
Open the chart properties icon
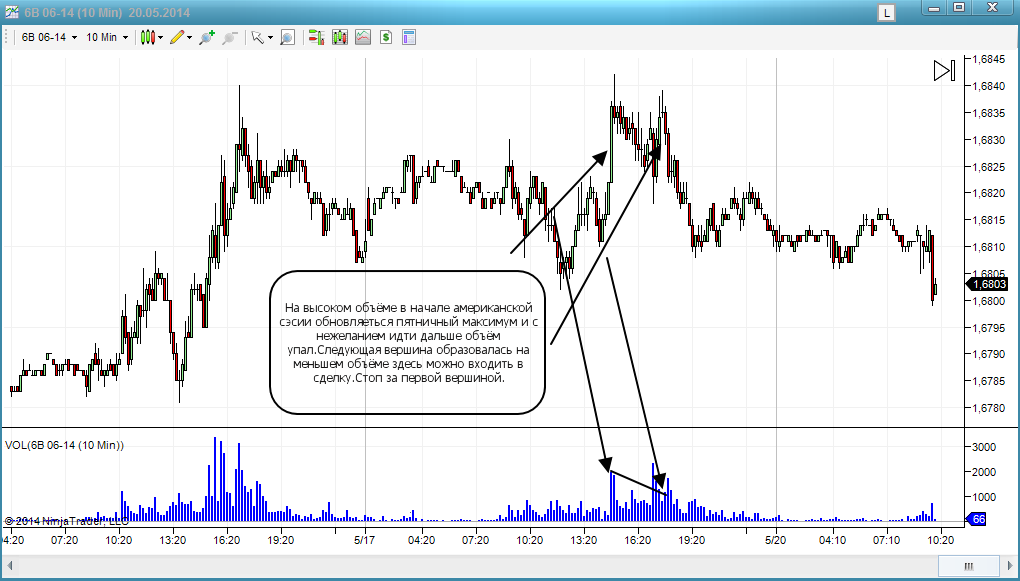(x=409, y=37)
